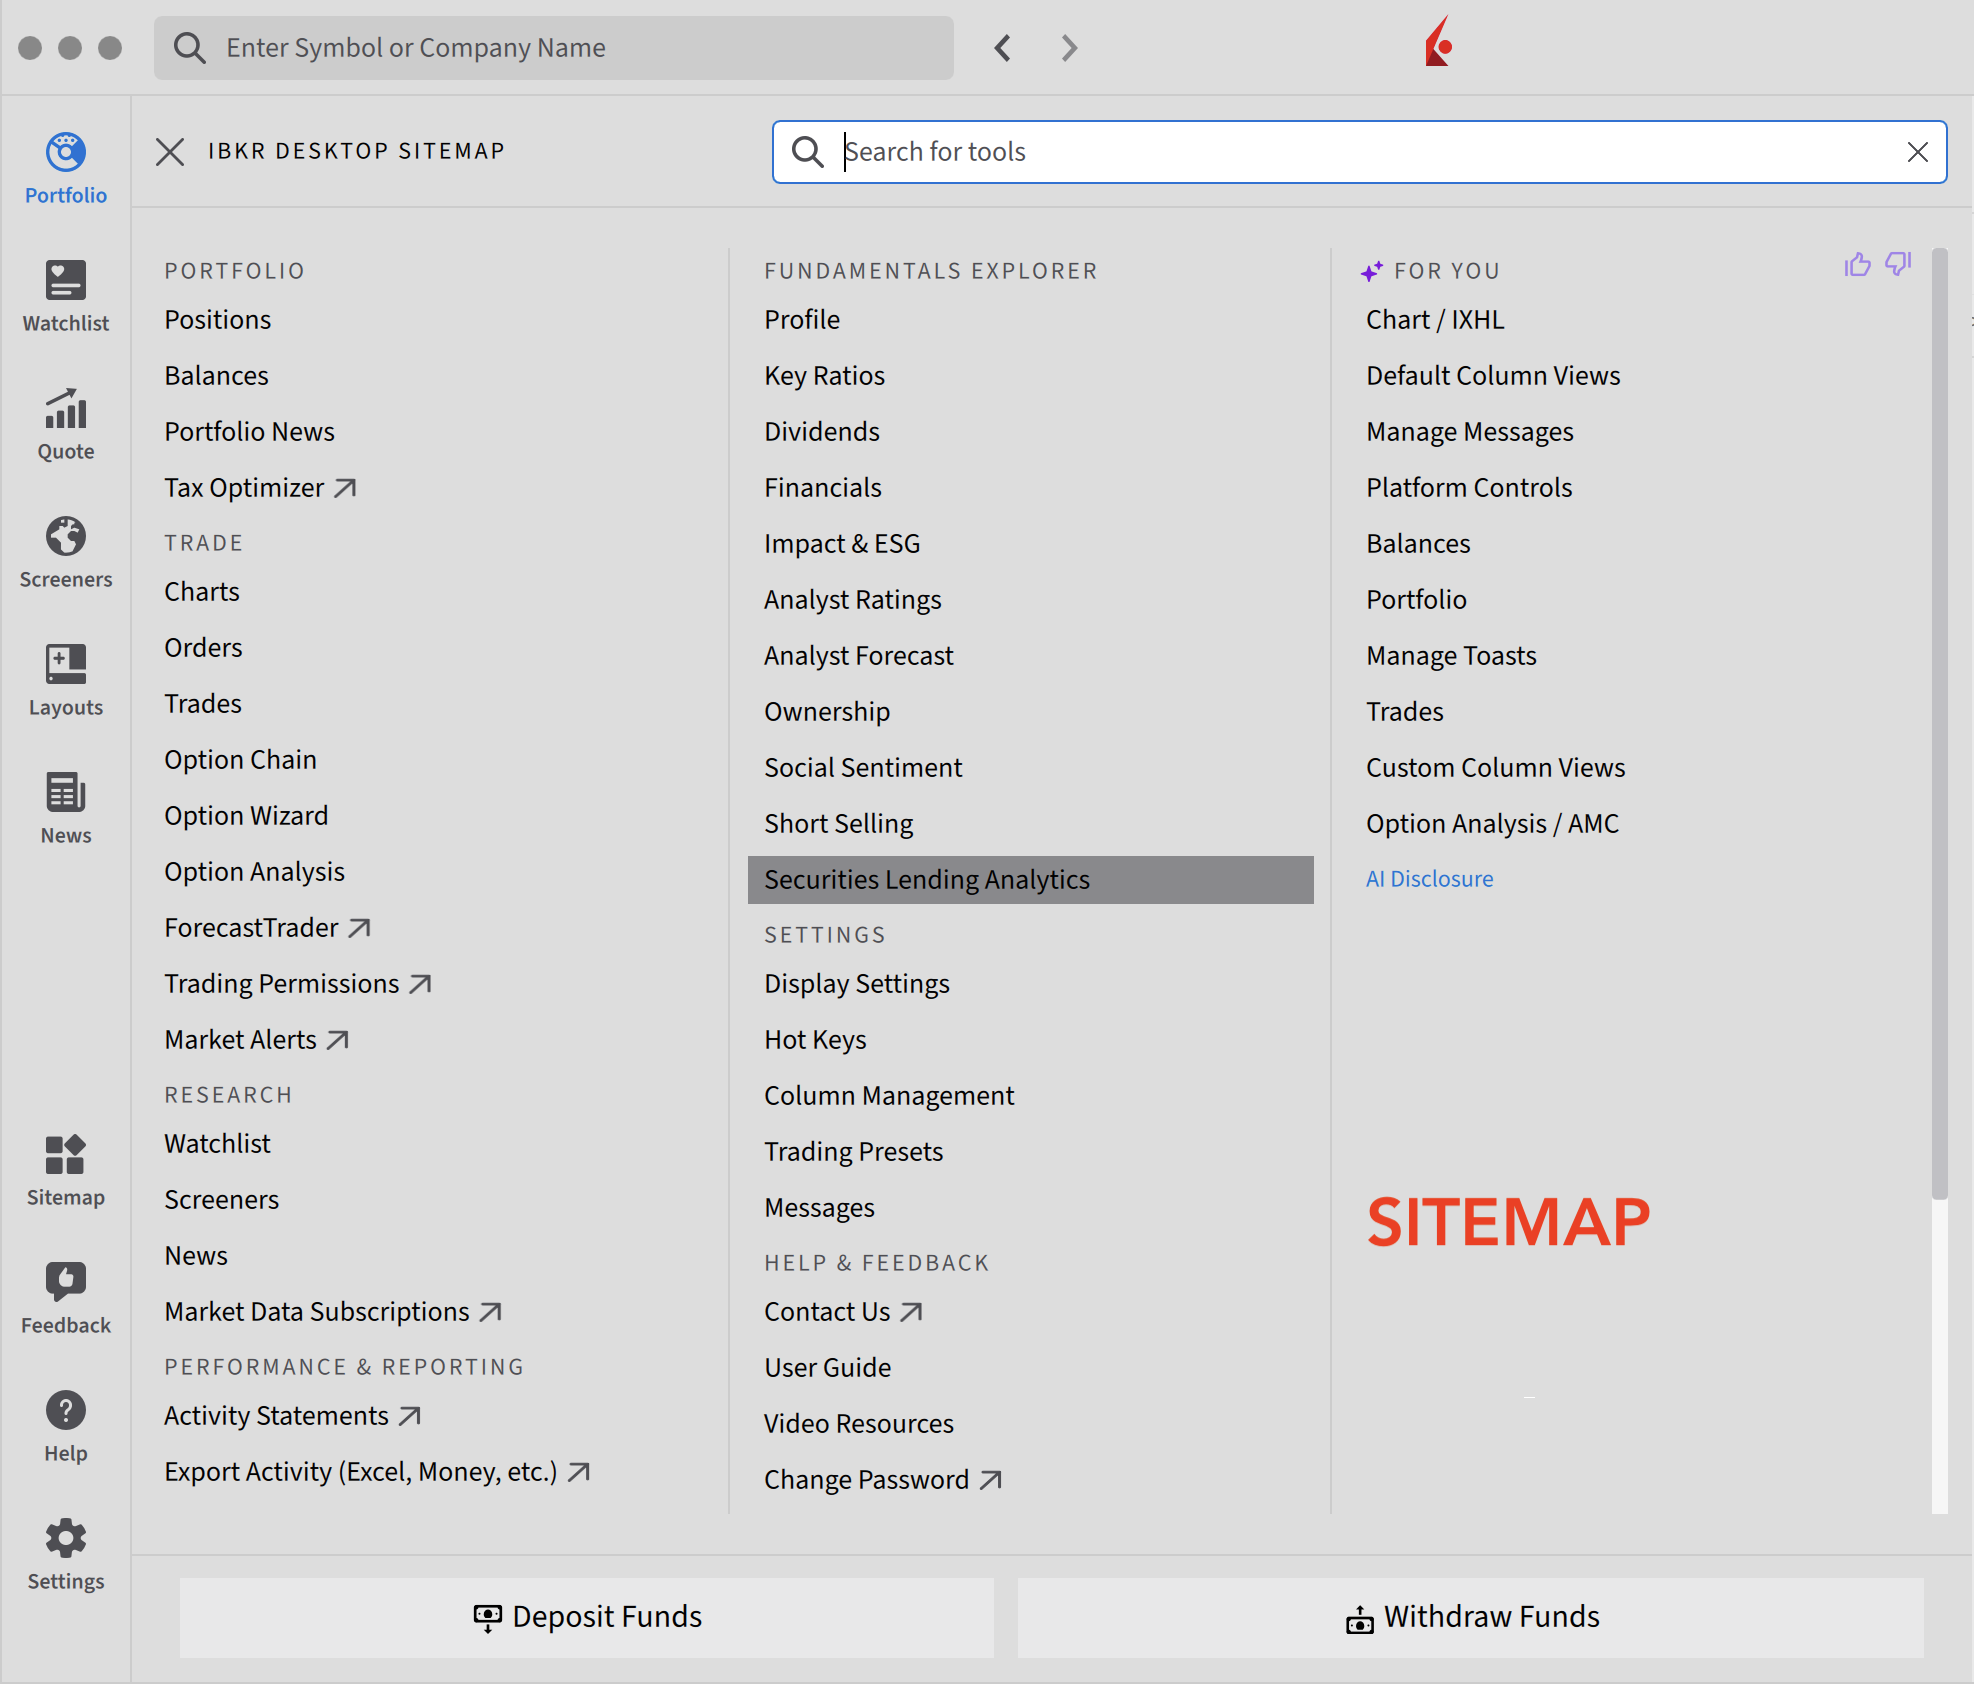Navigate back with the left arrow
This screenshot has height=1684, width=1974.
1003,48
